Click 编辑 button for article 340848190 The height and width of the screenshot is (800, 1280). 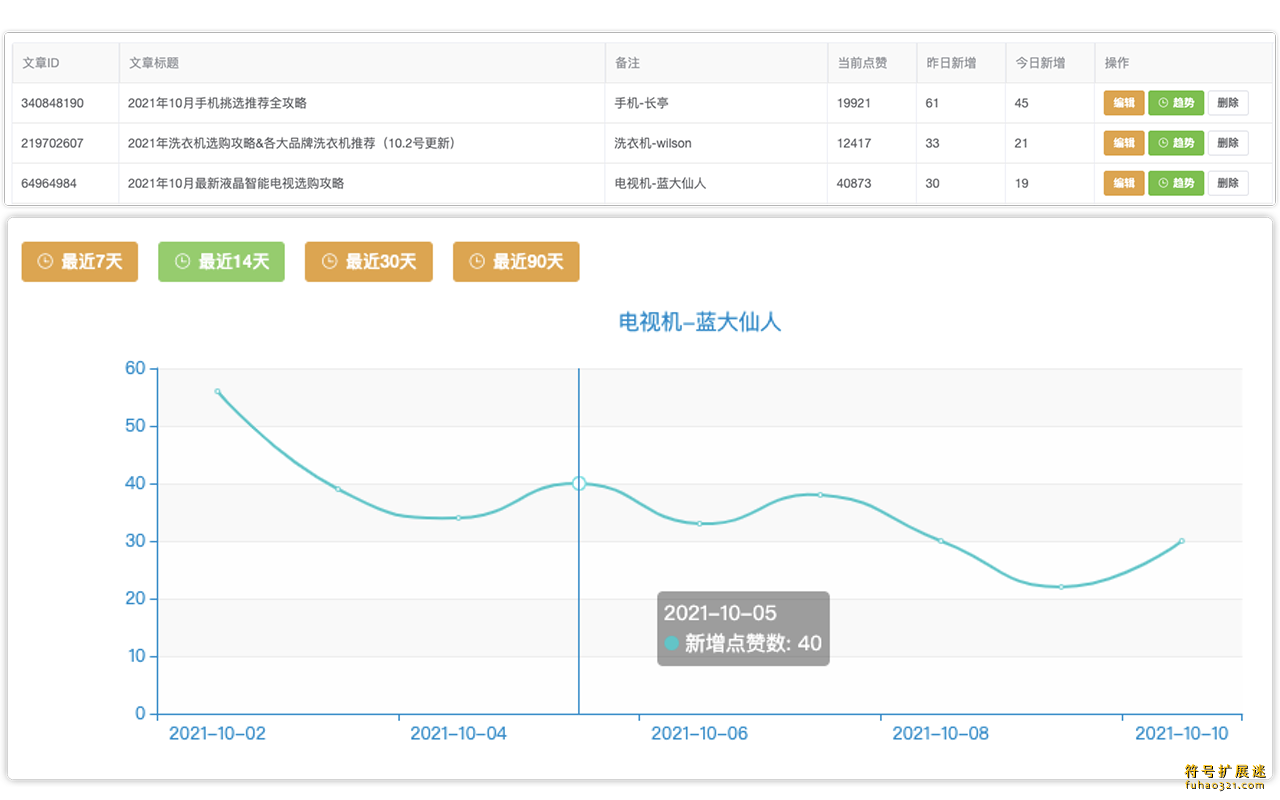click(x=1124, y=103)
